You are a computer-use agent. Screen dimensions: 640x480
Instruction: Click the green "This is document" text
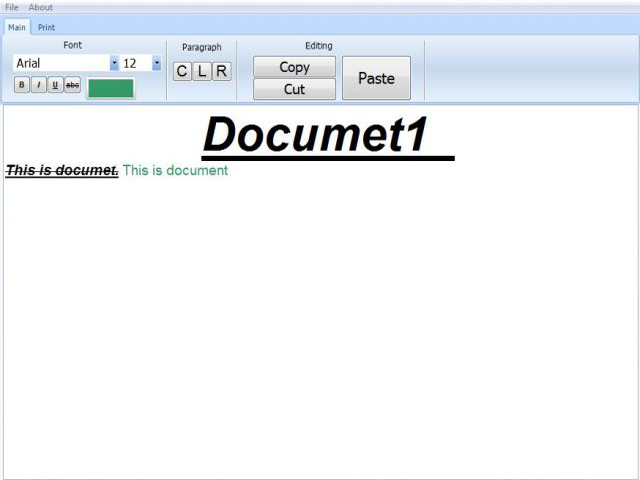[x=175, y=170]
